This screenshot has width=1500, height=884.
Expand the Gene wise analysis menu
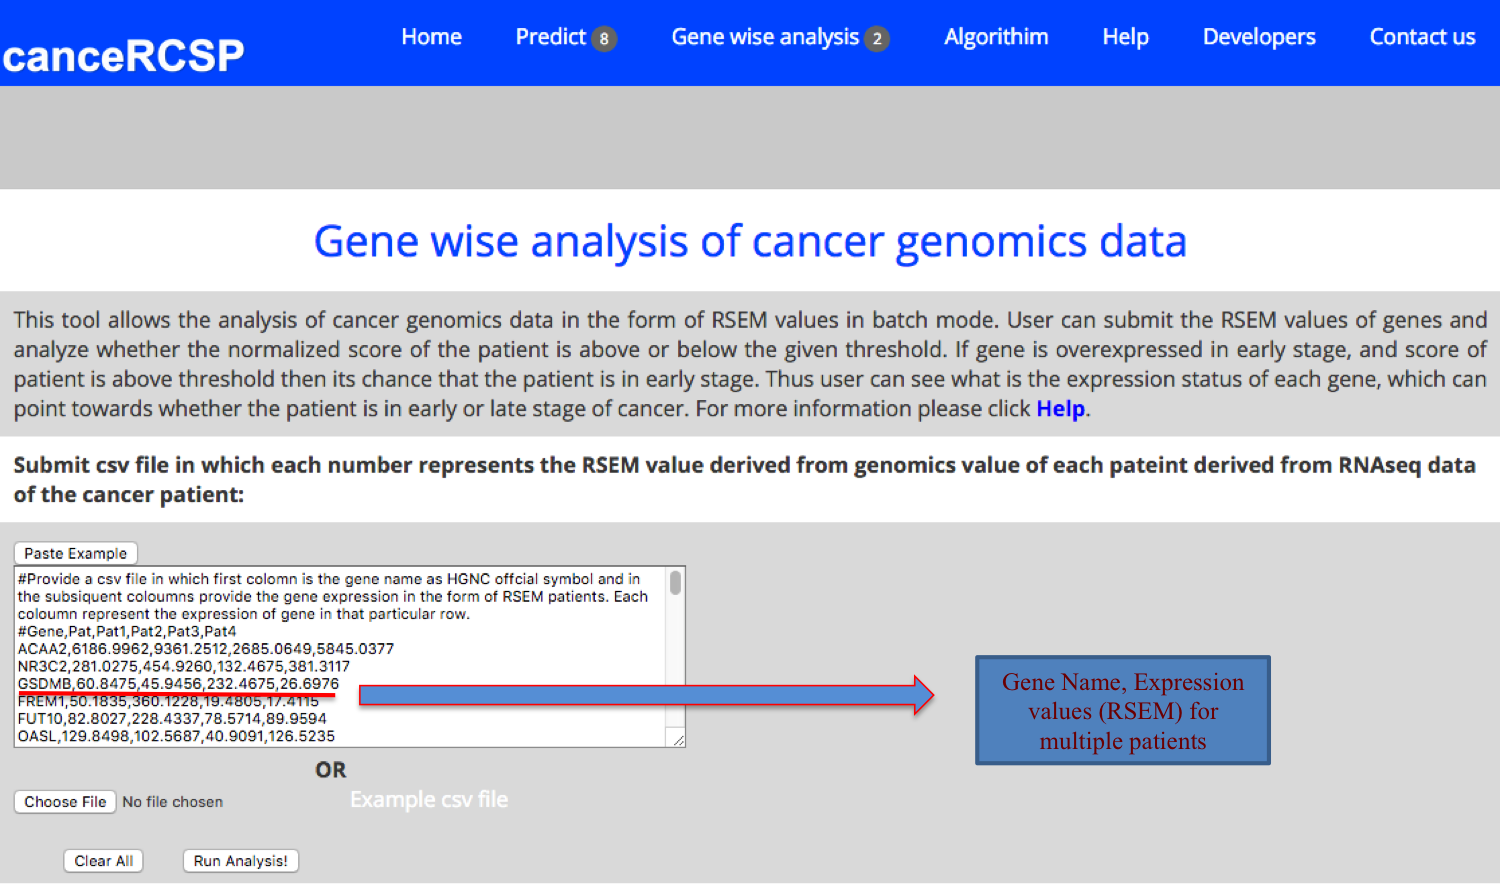[x=764, y=37]
